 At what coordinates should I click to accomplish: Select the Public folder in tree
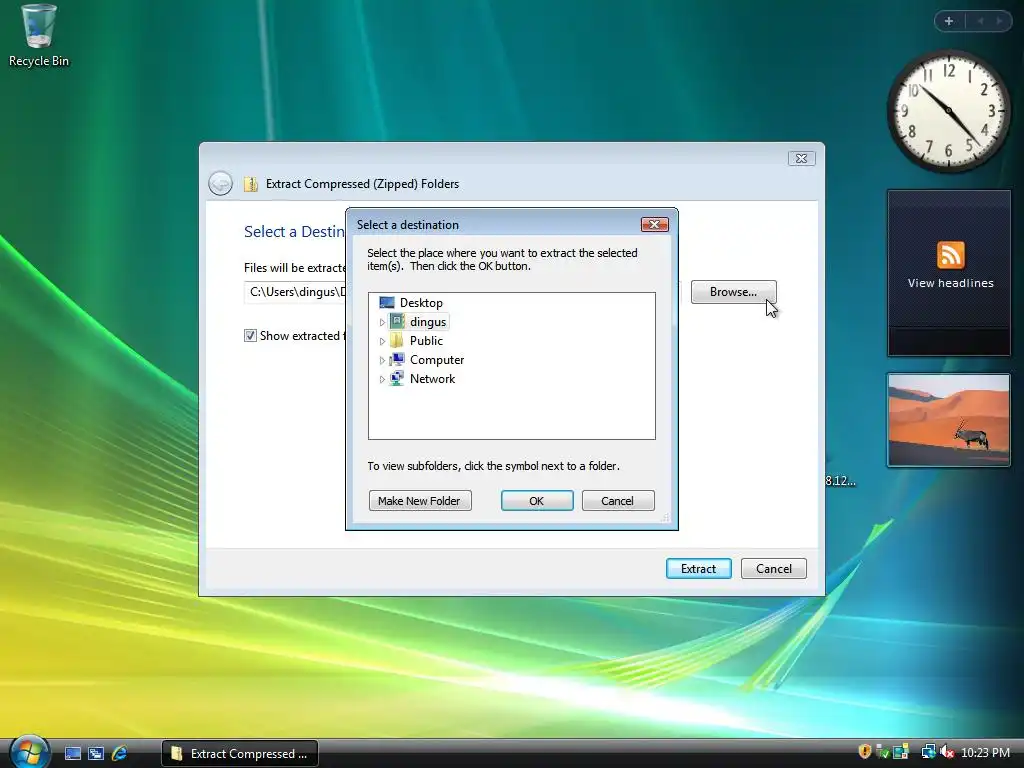click(x=426, y=340)
